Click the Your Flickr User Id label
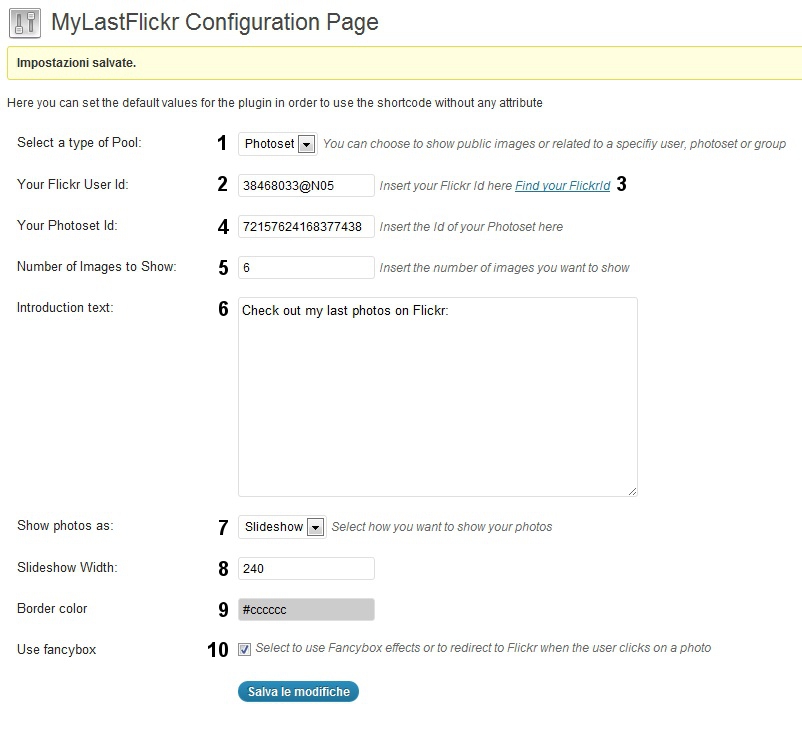The height and width of the screenshot is (731, 802). point(73,184)
